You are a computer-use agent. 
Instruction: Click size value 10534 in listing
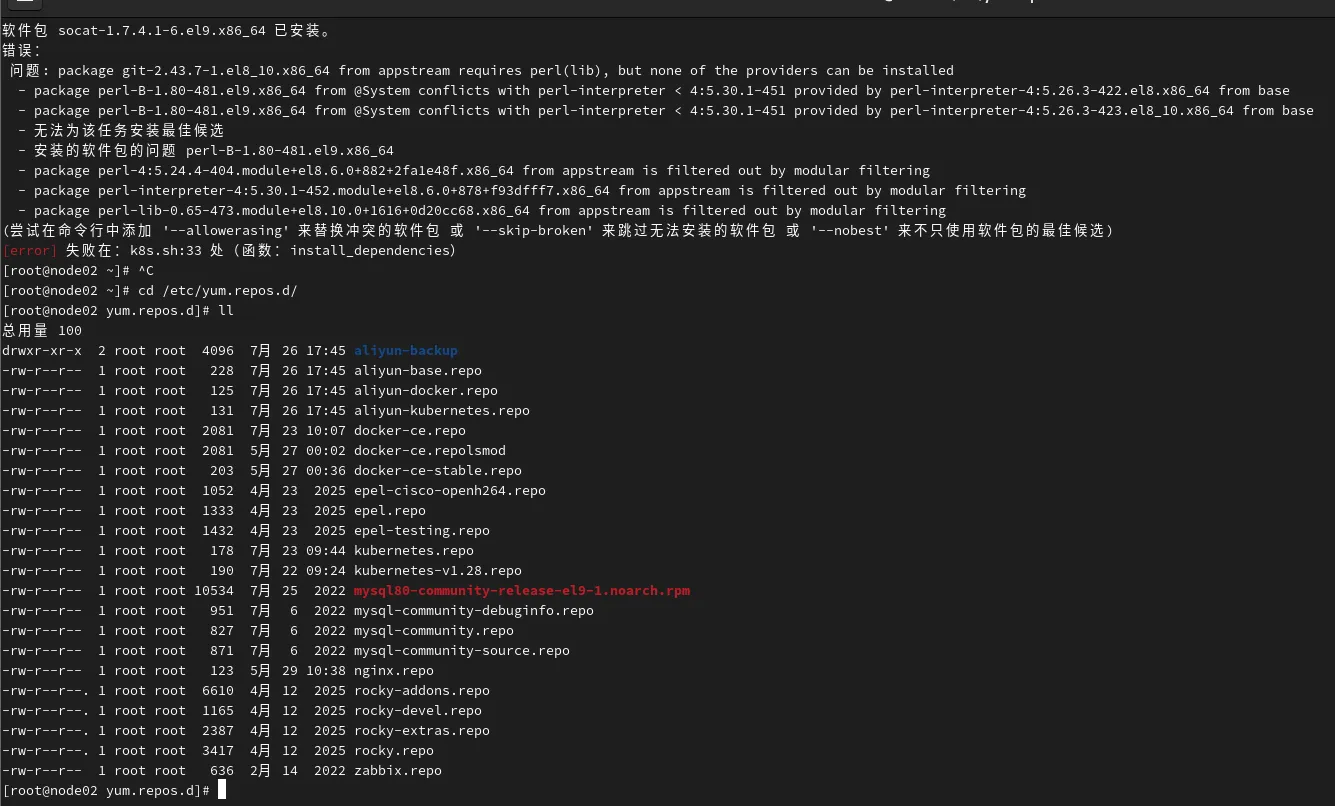[214, 590]
